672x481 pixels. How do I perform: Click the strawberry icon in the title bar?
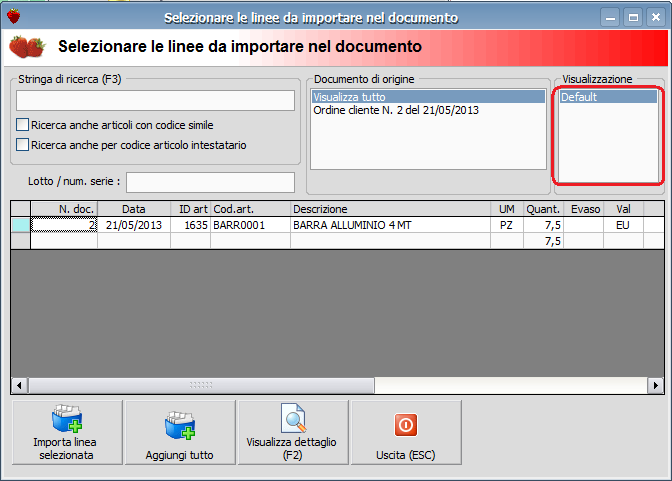14,16
